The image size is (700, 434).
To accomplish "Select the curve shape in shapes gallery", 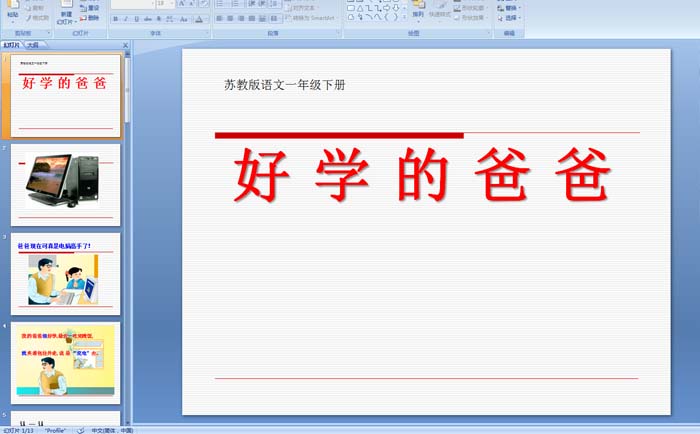I will pos(378,17).
